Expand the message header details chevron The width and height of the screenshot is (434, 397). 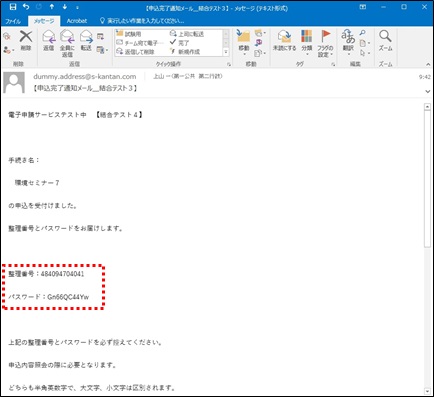[428, 91]
